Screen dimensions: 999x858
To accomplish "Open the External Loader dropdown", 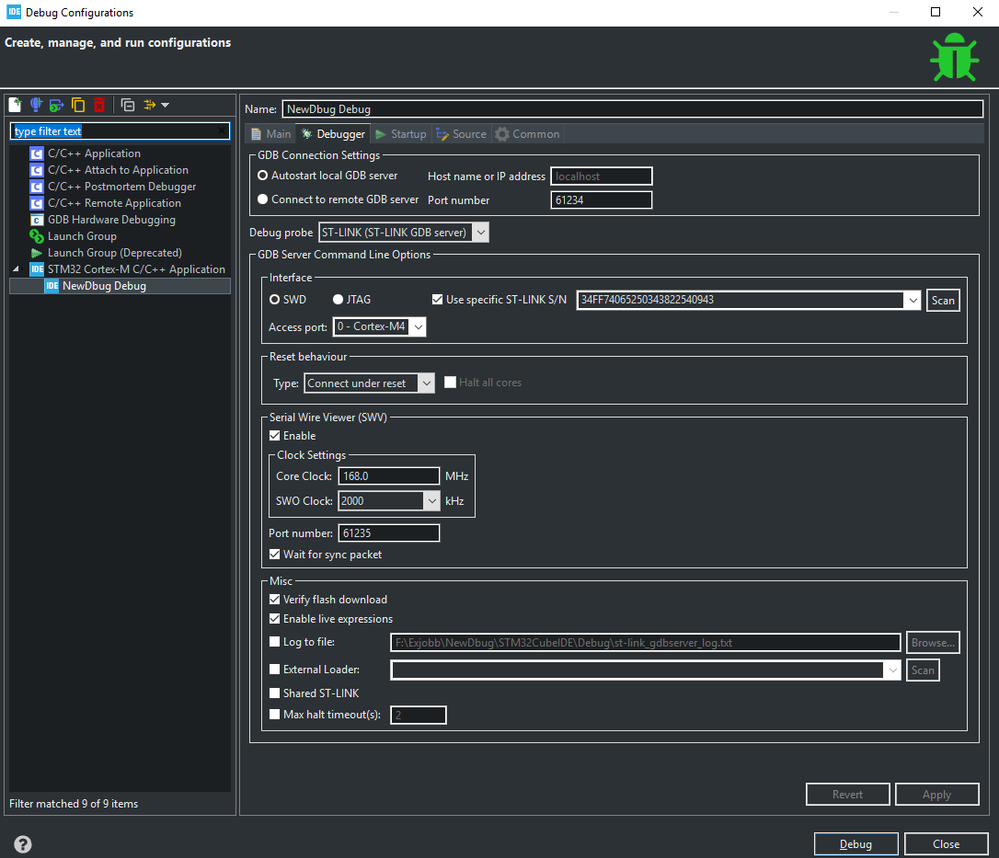I will 893,670.
